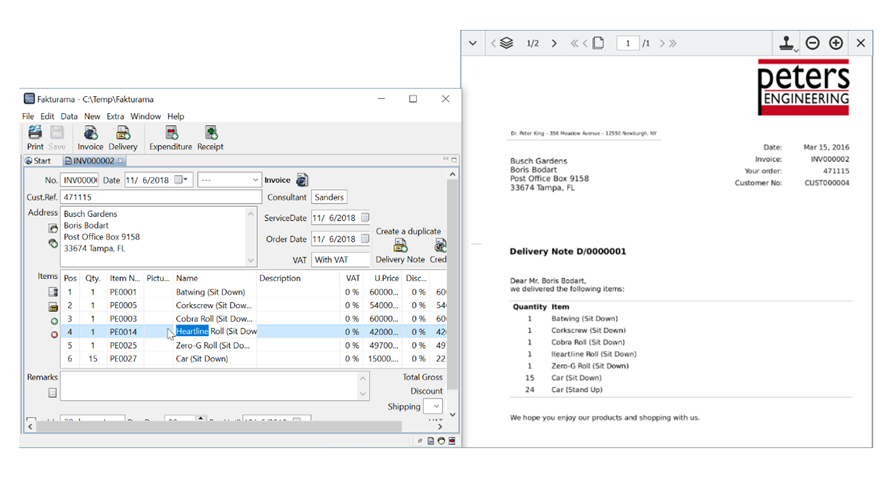Open a new Expenditure voucher

tap(171, 137)
